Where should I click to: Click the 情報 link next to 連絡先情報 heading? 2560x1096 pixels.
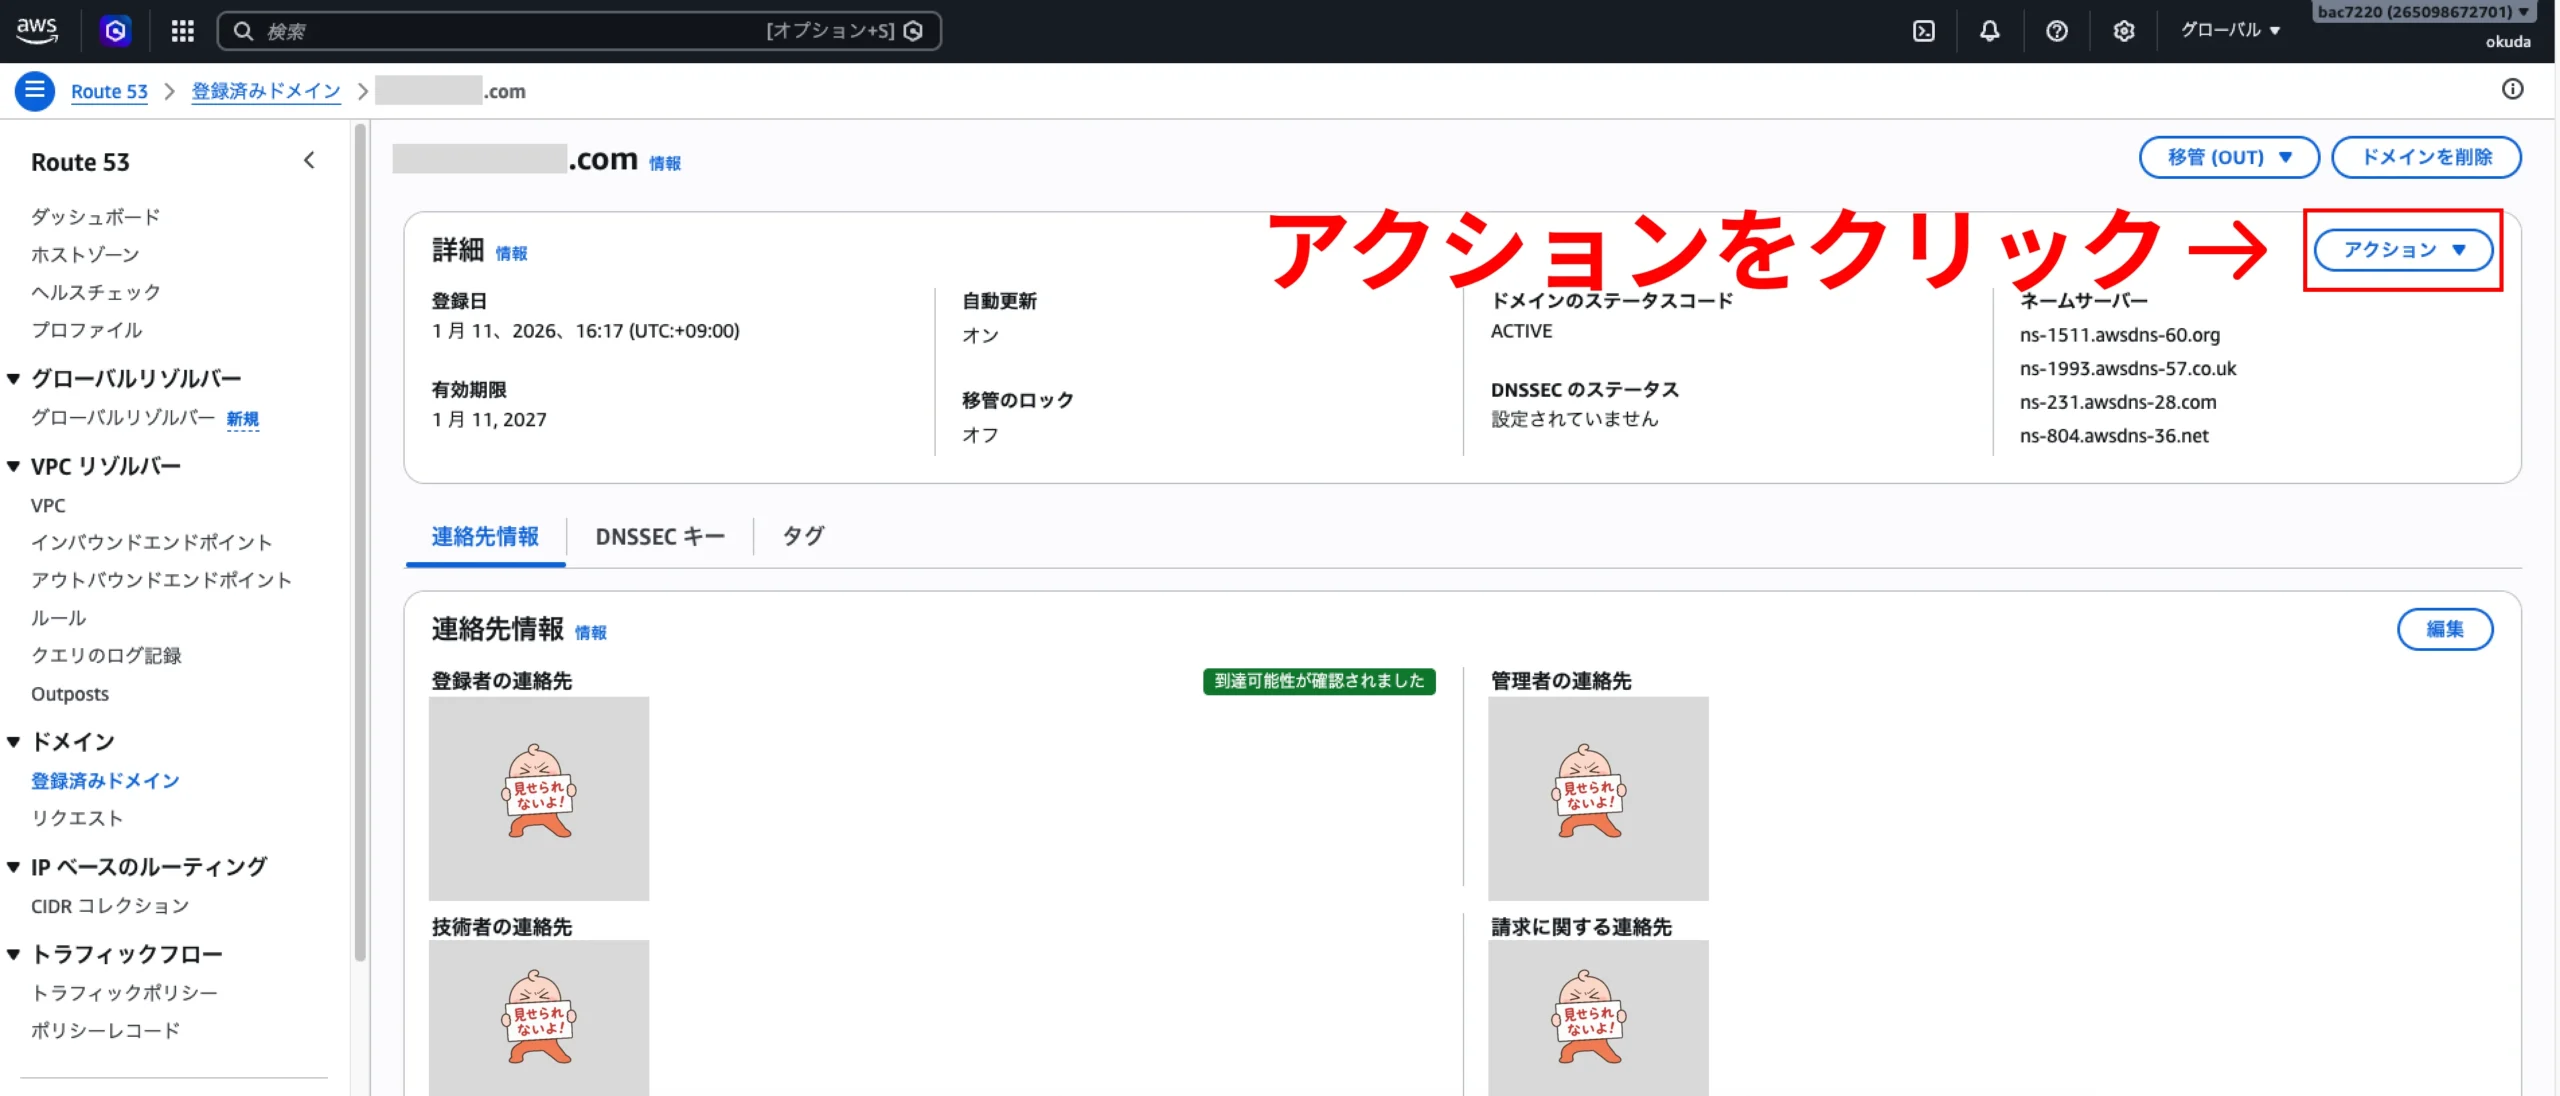pyautogui.click(x=591, y=632)
